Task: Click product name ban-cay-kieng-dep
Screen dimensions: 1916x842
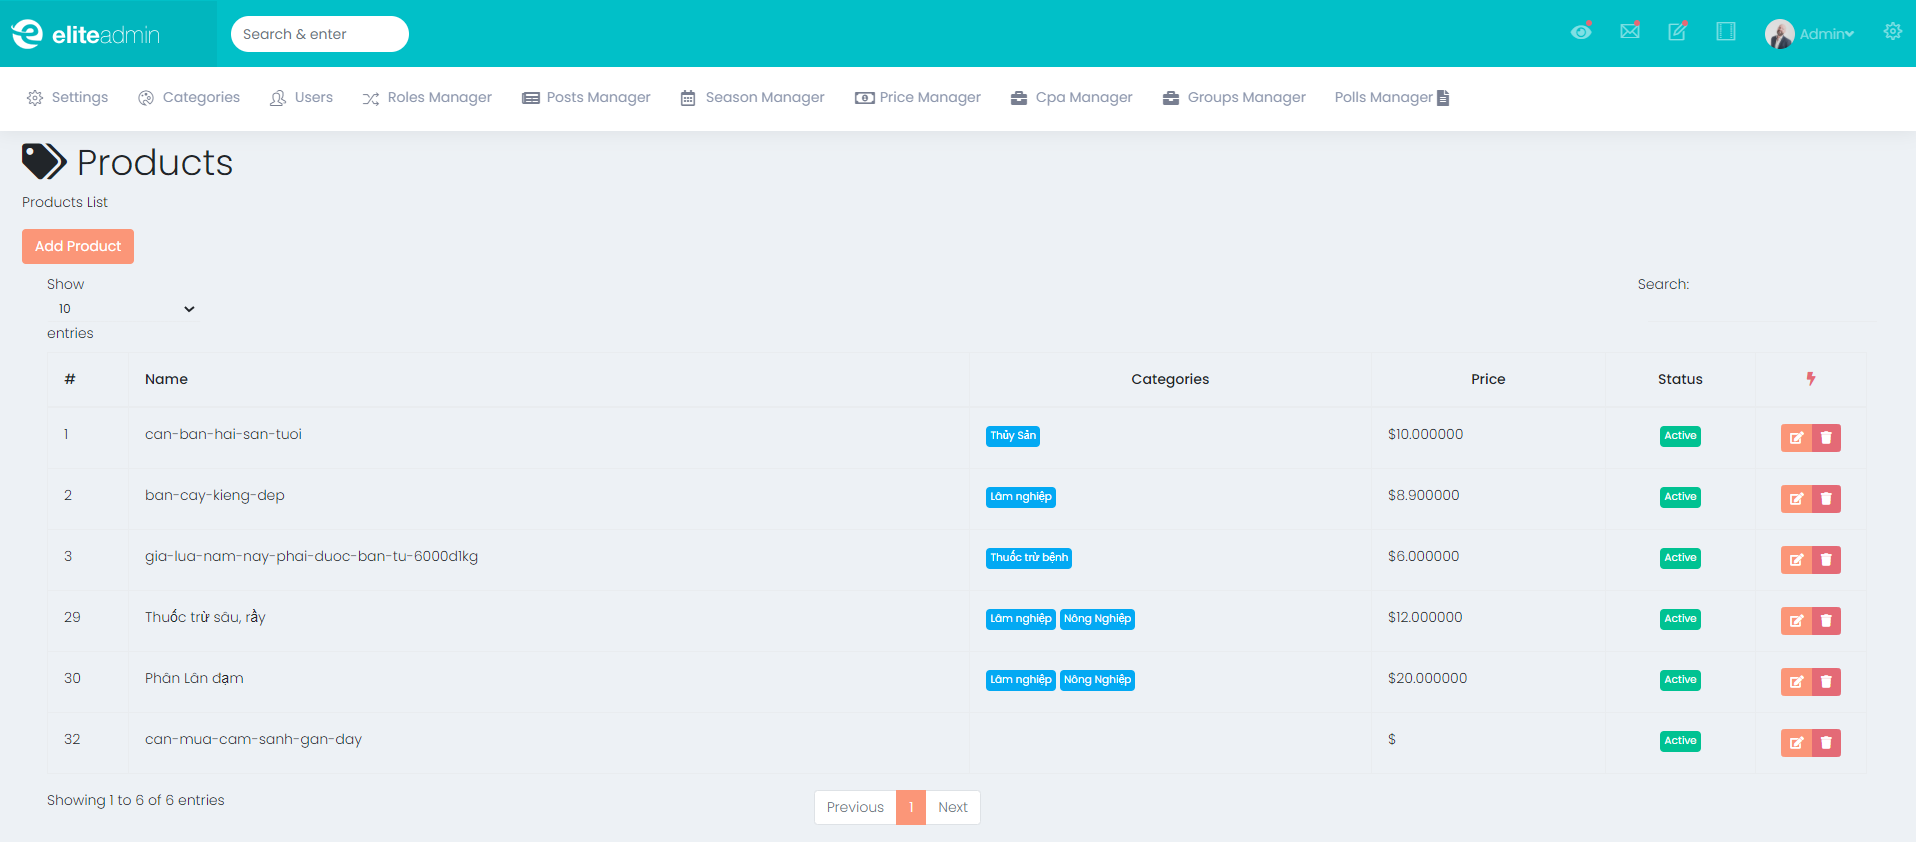Action: (215, 495)
